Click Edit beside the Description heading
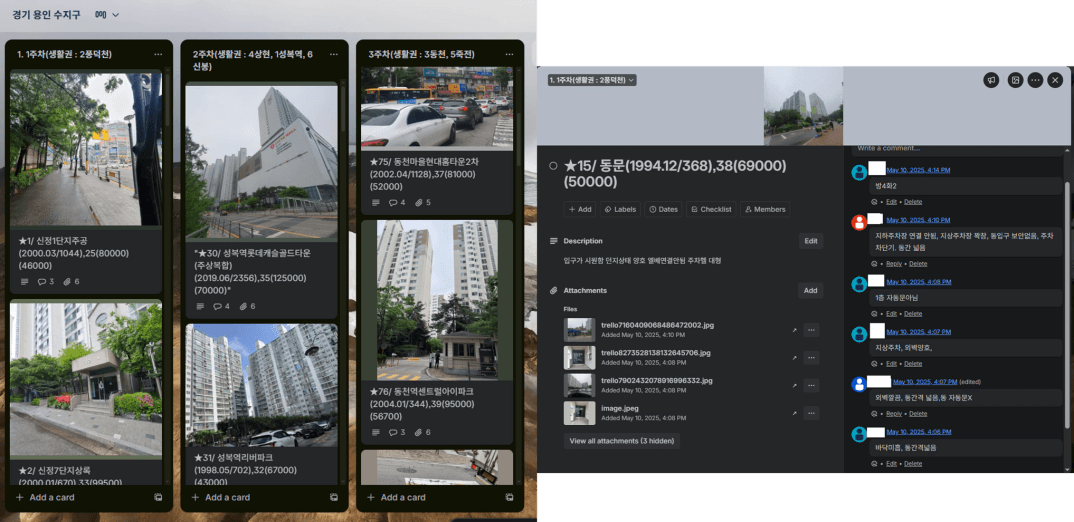The width and height of the screenshot is (1074, 522). click(x=811, y=241)
